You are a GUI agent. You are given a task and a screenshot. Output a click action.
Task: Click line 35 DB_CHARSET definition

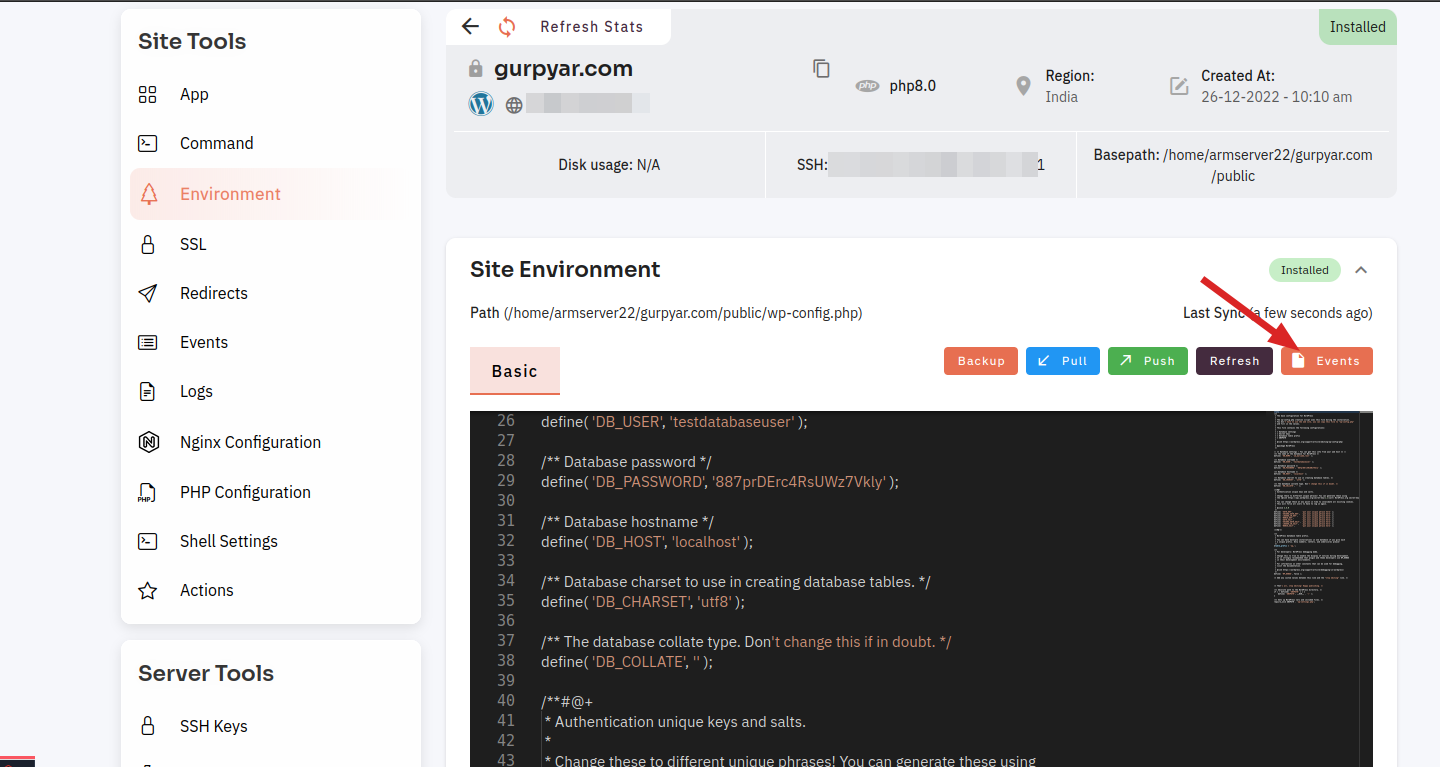(643, 601)
